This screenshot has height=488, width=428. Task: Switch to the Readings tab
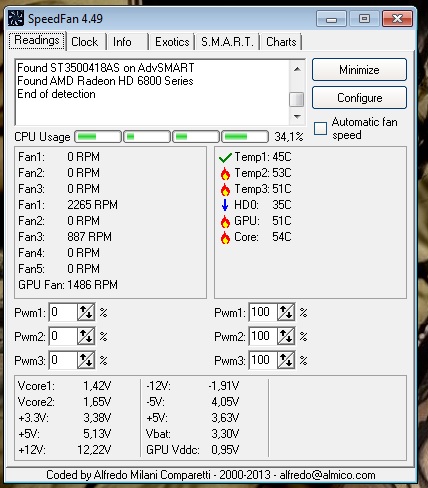pos(37,41)
